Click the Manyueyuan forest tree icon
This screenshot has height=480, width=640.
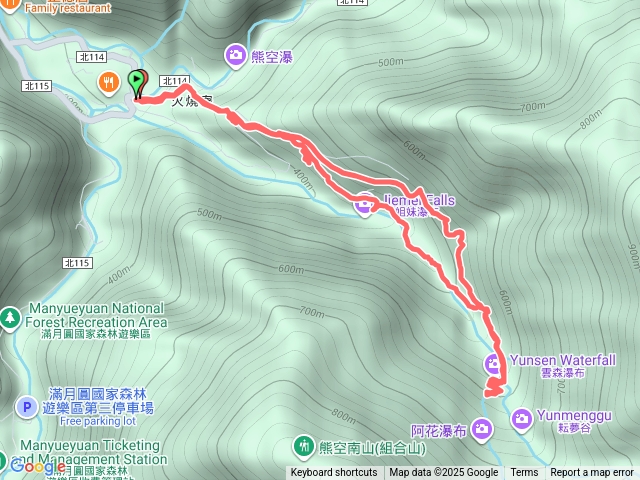10,318
